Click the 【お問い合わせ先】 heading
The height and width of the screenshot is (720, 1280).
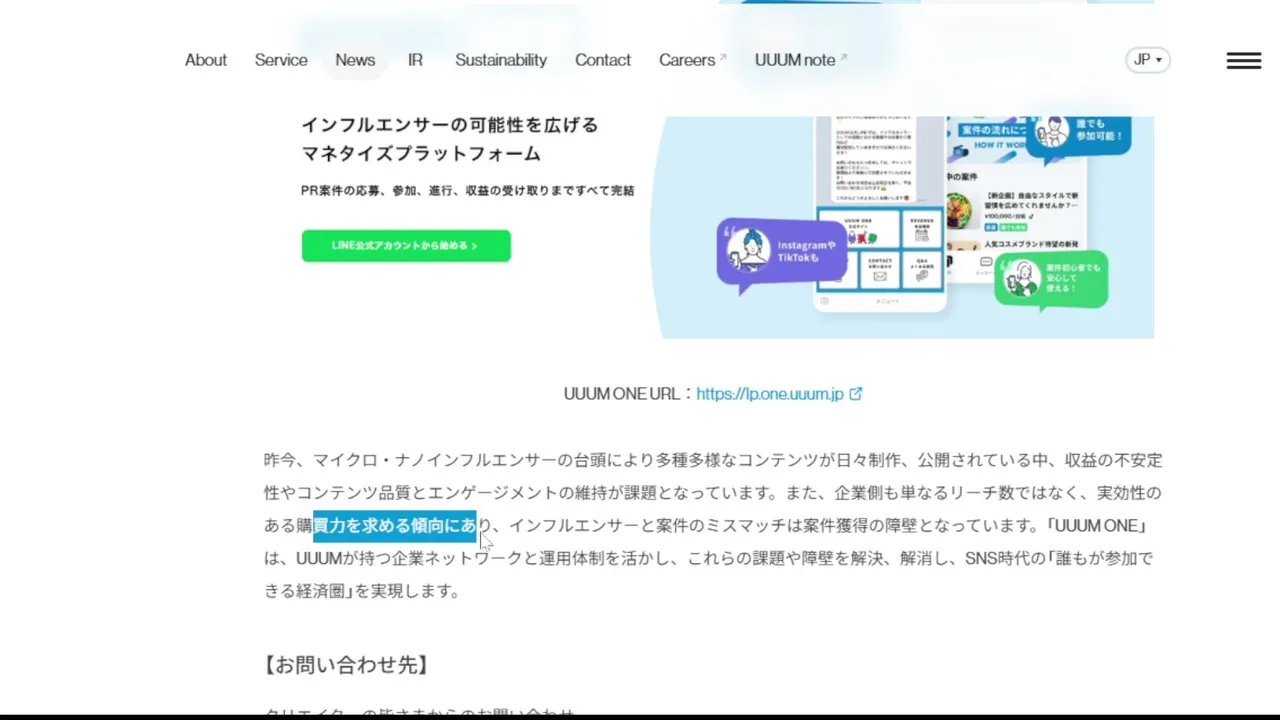pos(347,665)
